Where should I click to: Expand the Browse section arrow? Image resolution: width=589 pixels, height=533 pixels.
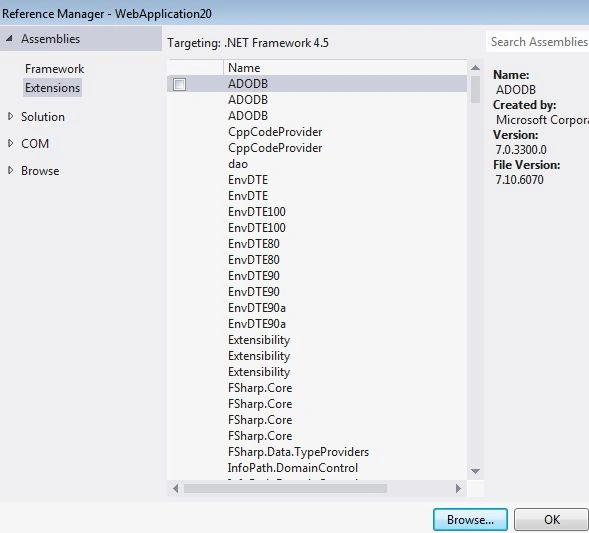coord(10,171)
